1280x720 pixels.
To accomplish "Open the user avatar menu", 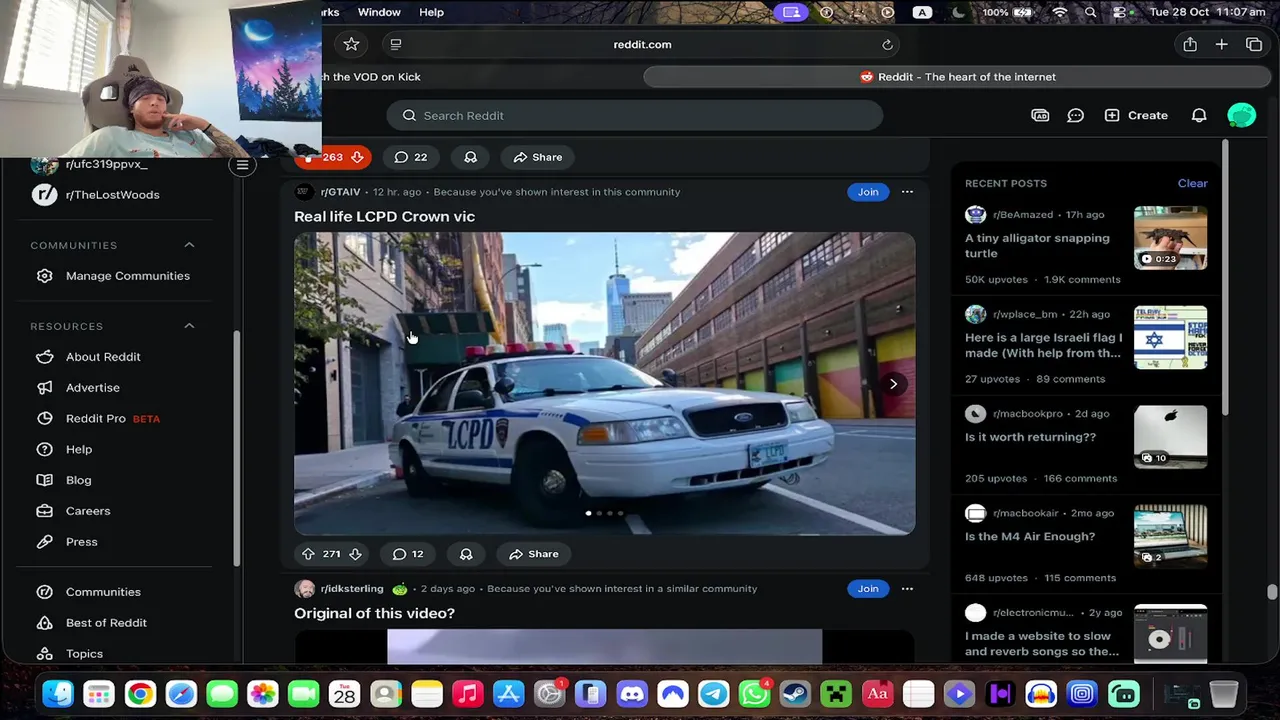I will 1241,116.
